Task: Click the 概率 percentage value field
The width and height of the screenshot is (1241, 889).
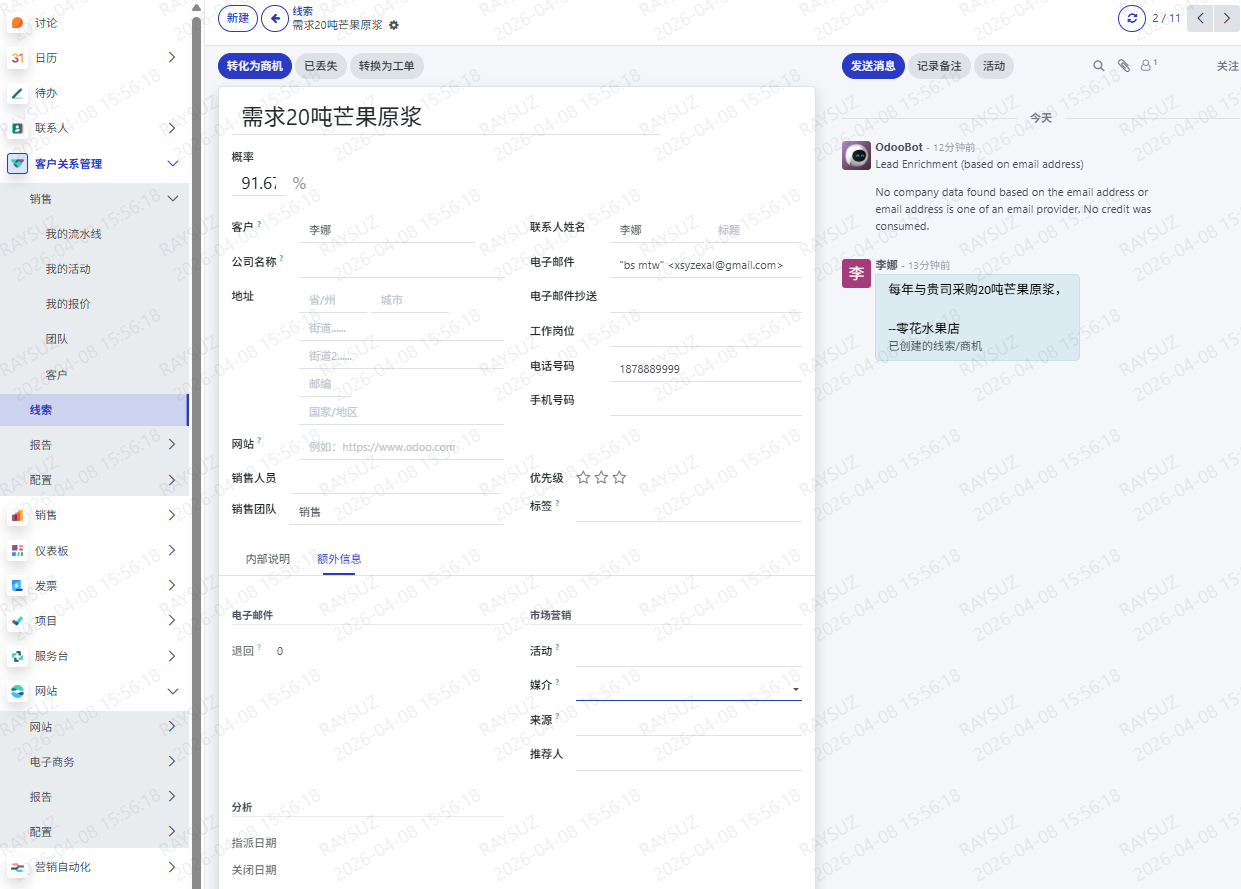Action: pyautogui.click(x=259, y=183)
